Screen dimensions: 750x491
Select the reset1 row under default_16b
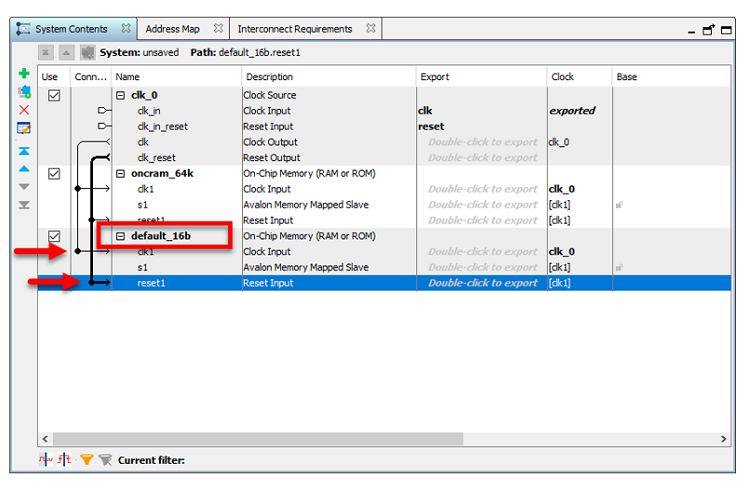384,283
